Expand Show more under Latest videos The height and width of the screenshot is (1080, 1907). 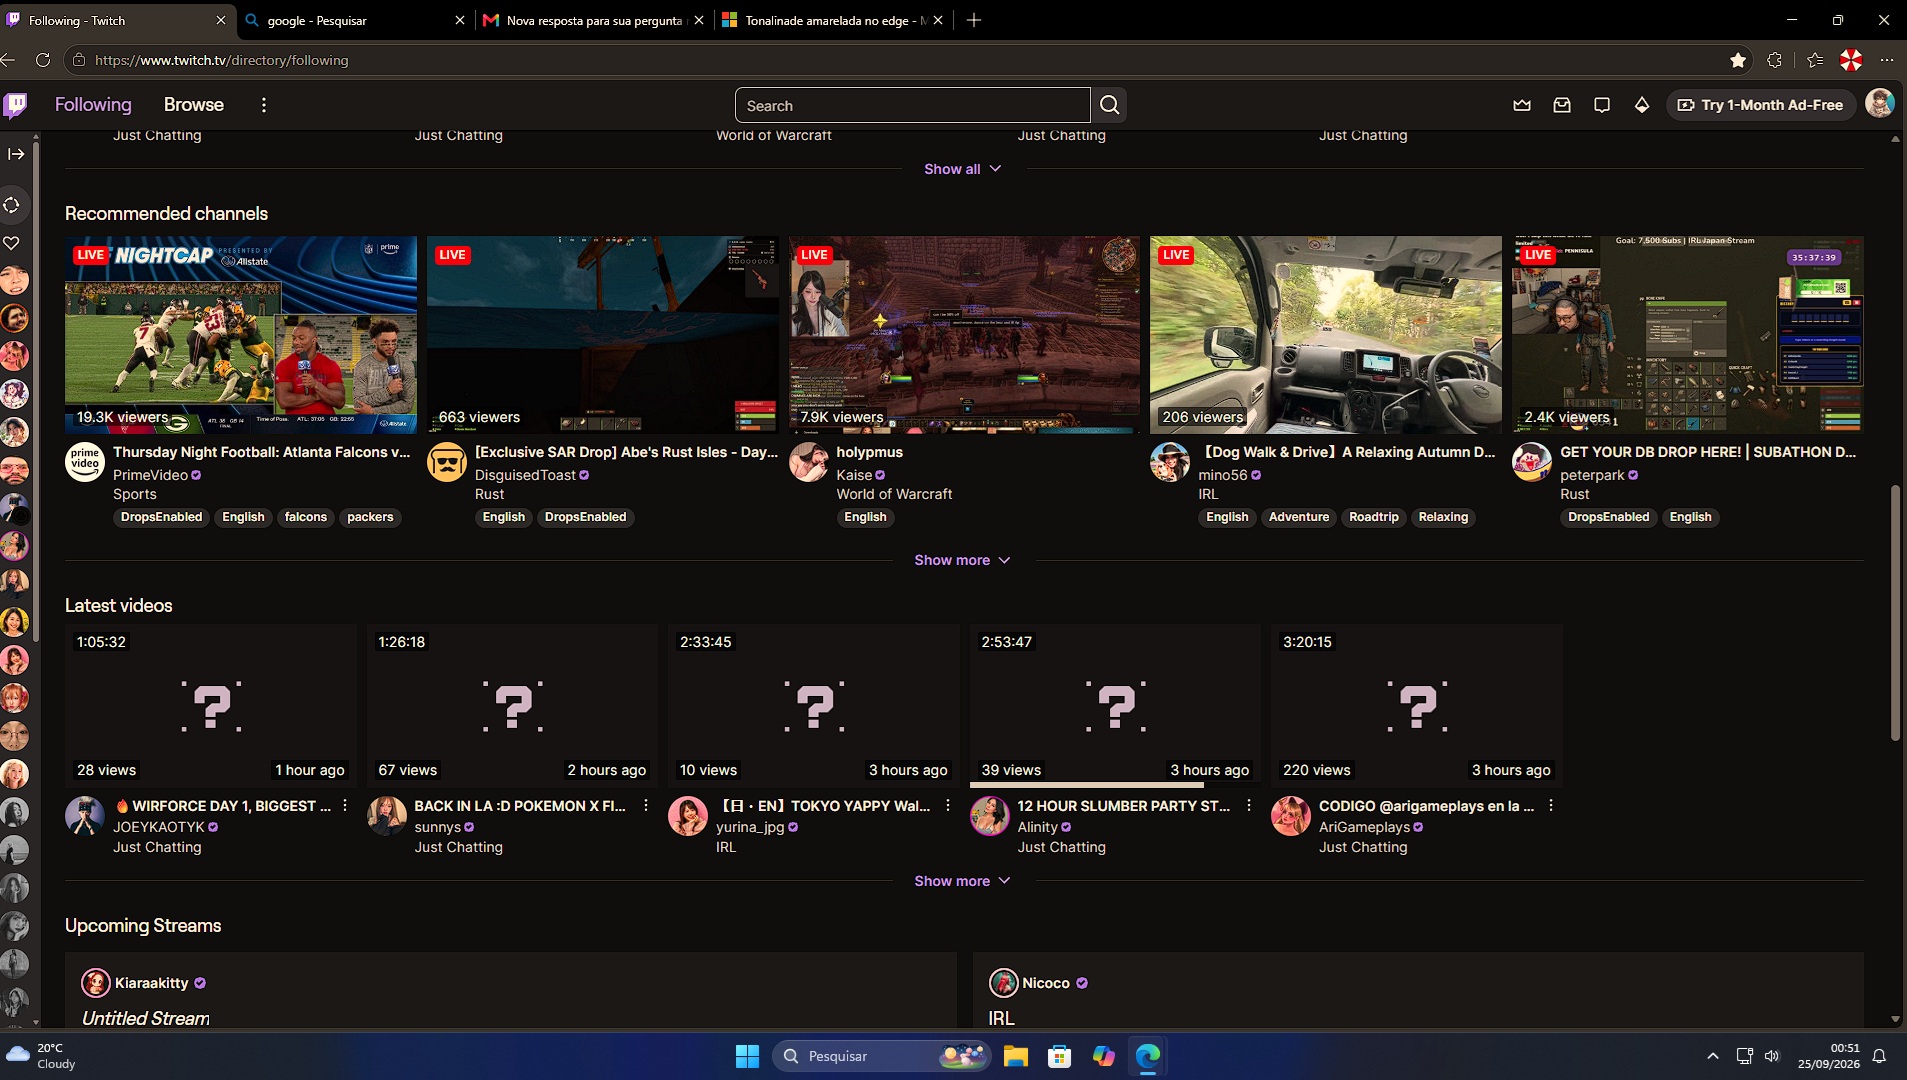click(962, 881)
